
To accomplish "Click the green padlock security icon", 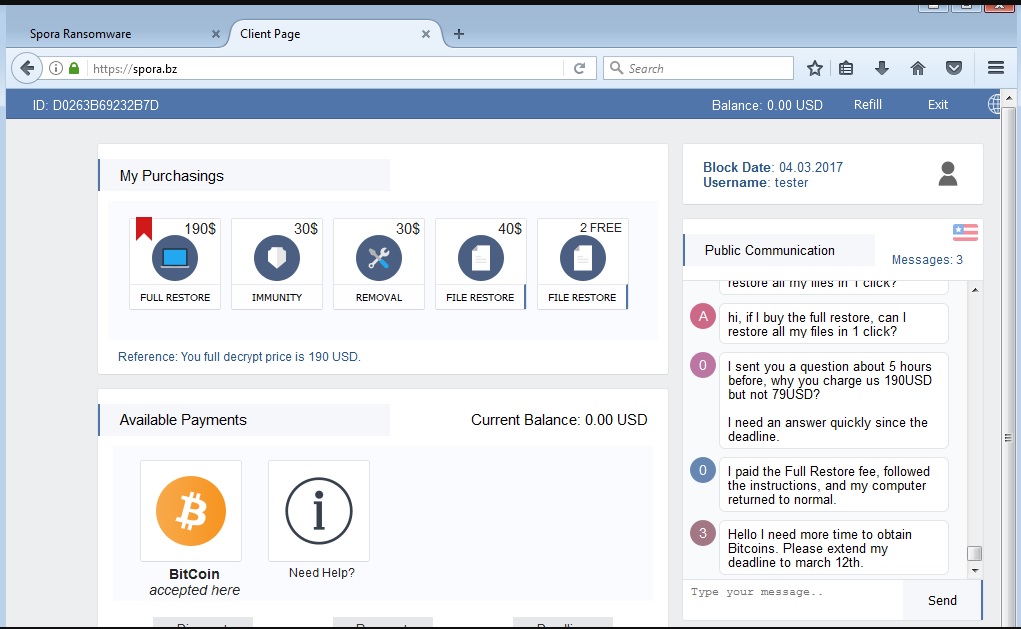I will click(x=74, y=68).
